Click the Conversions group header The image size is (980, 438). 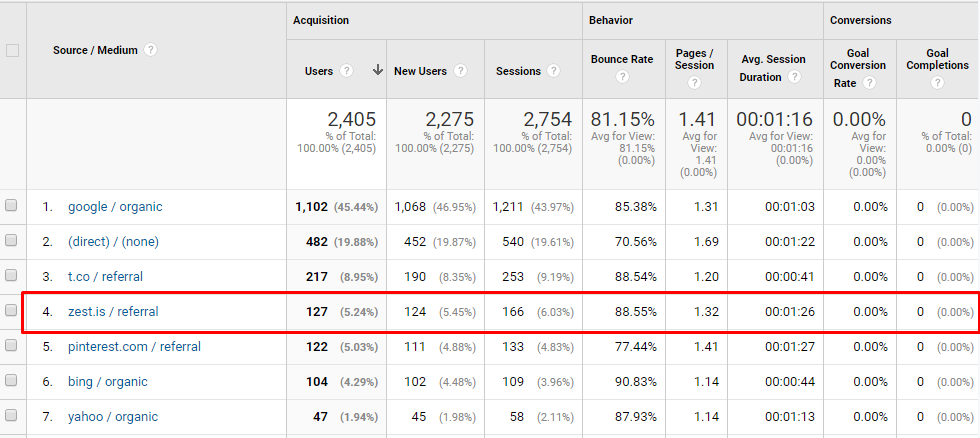[861, 20]
